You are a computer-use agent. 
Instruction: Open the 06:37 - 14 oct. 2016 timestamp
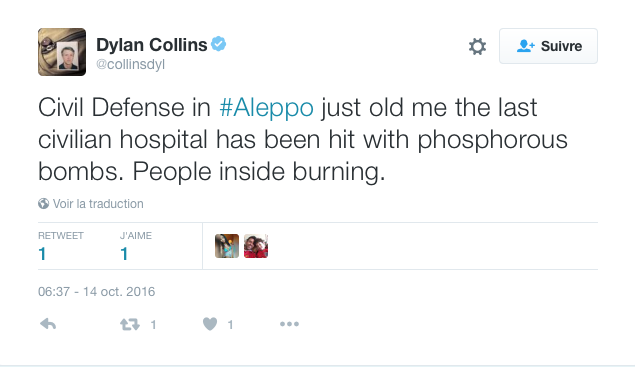(96, 292)
